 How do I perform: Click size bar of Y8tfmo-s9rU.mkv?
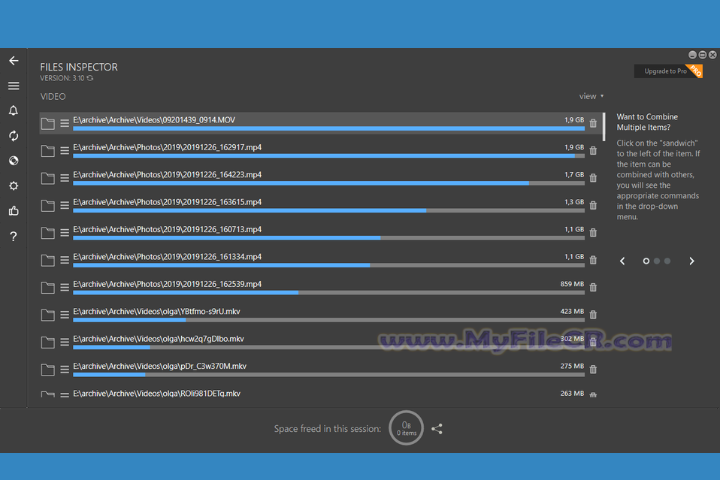(x=329, y=320)
